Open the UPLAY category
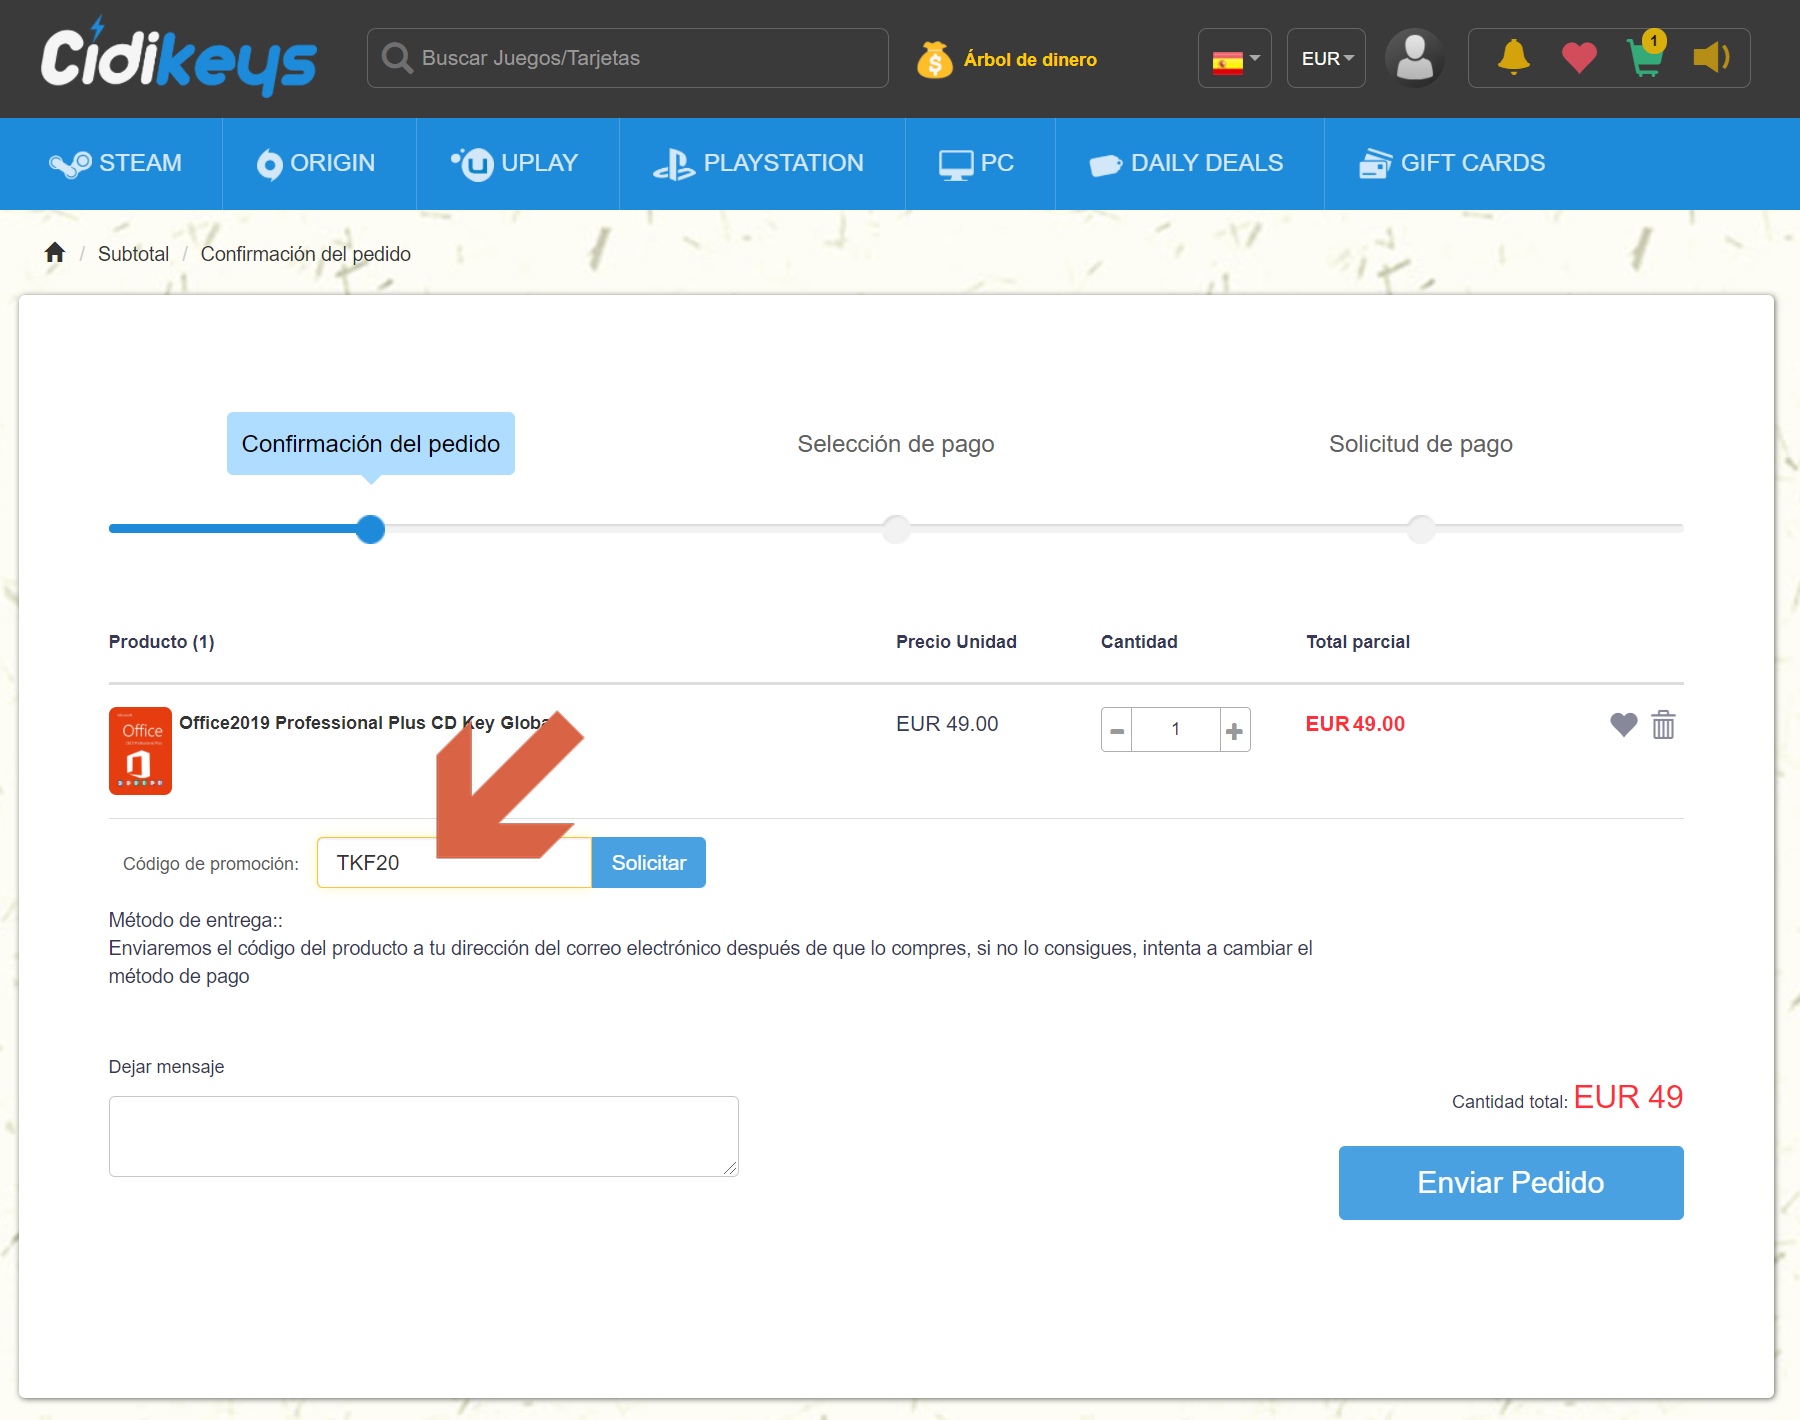The image size is (1800, 1420). (514, 163)
